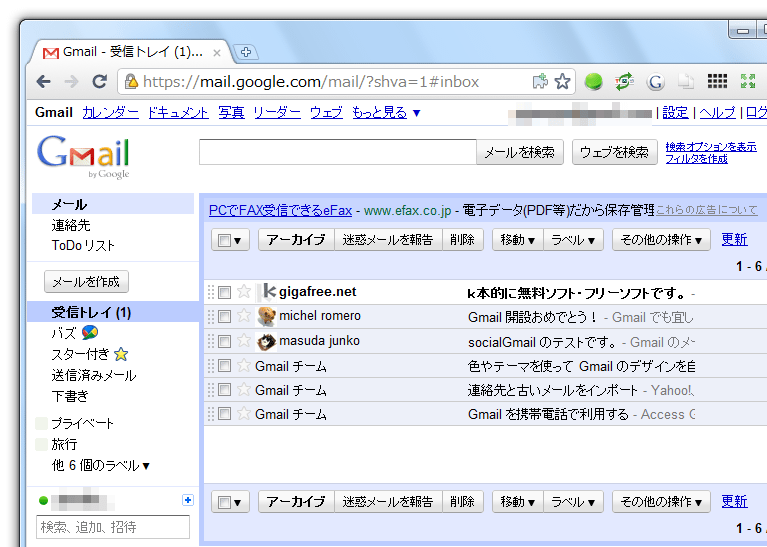Viewport: 767px width, 547px height.
Task: Open a new tab with plus button
Action: click(246, 52)
